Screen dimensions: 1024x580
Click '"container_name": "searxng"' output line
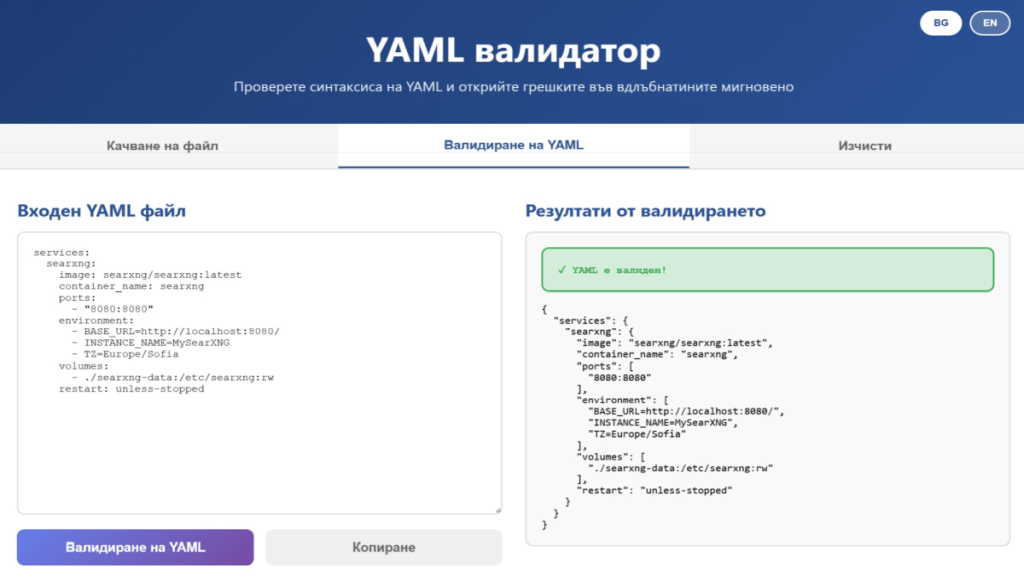coord(657,354)
